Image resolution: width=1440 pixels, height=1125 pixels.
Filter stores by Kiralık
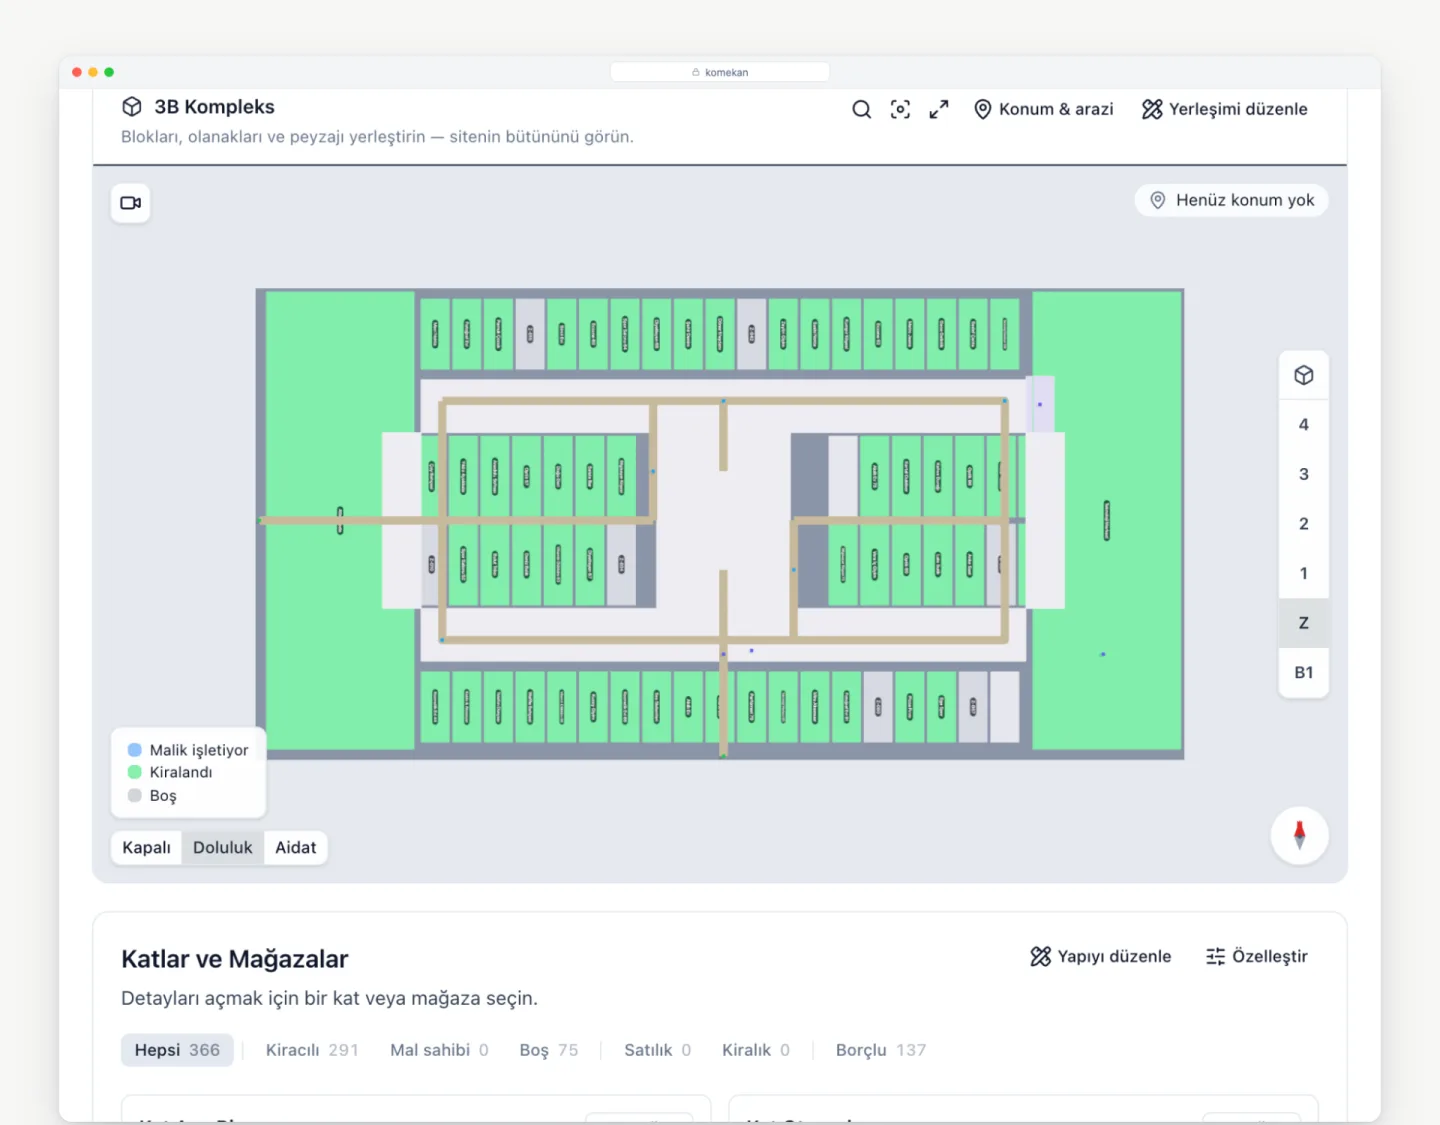(756, 1050)
